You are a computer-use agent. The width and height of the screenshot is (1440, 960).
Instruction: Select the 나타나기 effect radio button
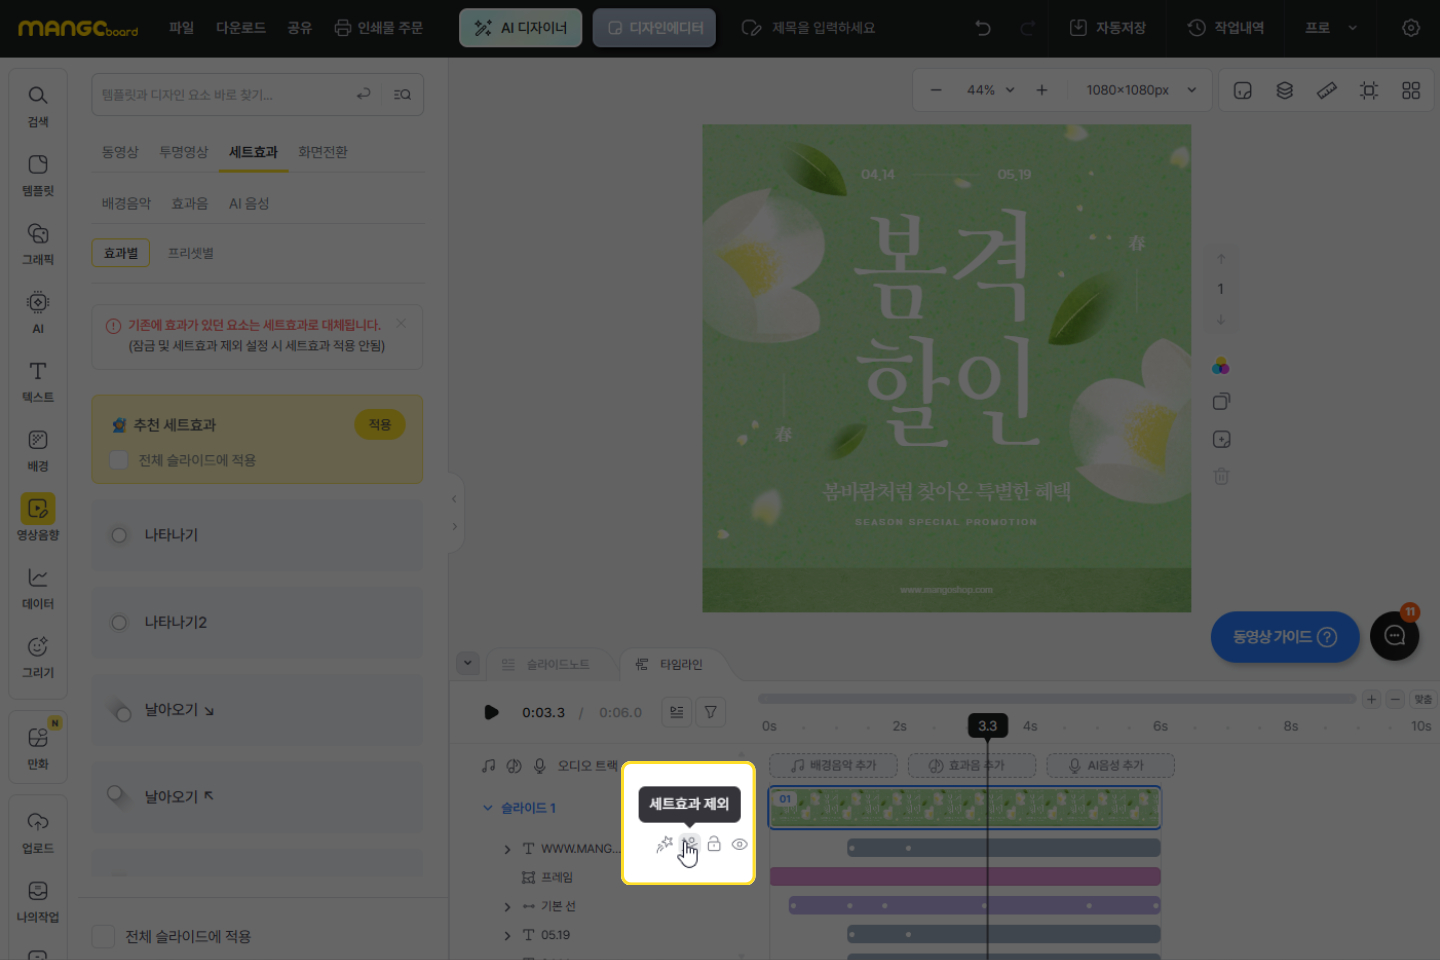tap(119, 535)
